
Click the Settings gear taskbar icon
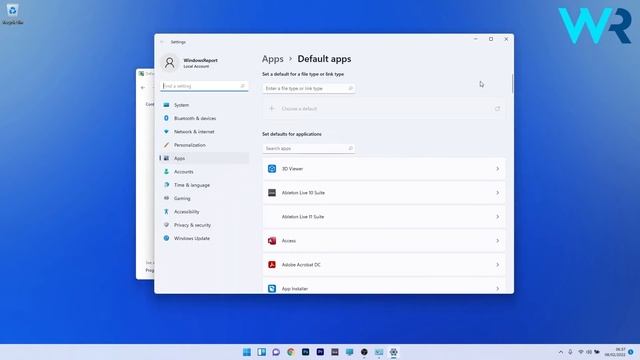393,352
